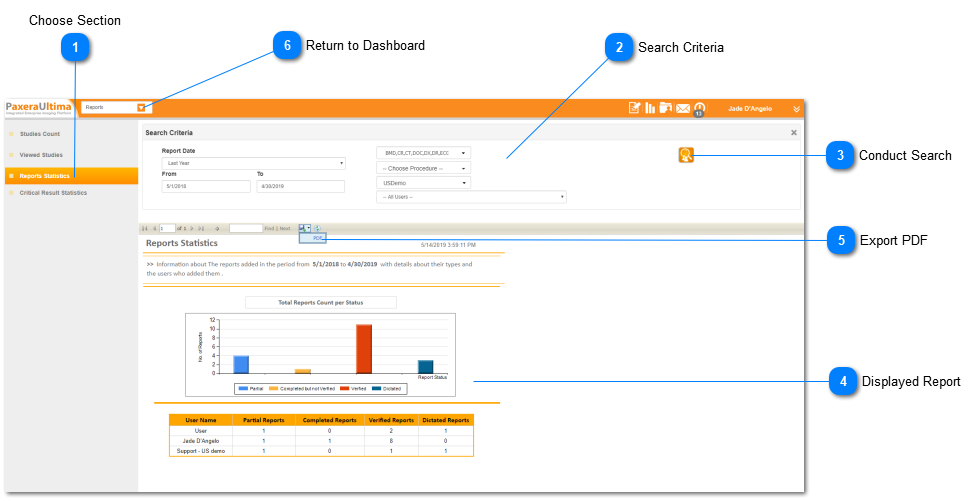
Task: Click the Dictated legend color swatch
Action: coord(376,389)
